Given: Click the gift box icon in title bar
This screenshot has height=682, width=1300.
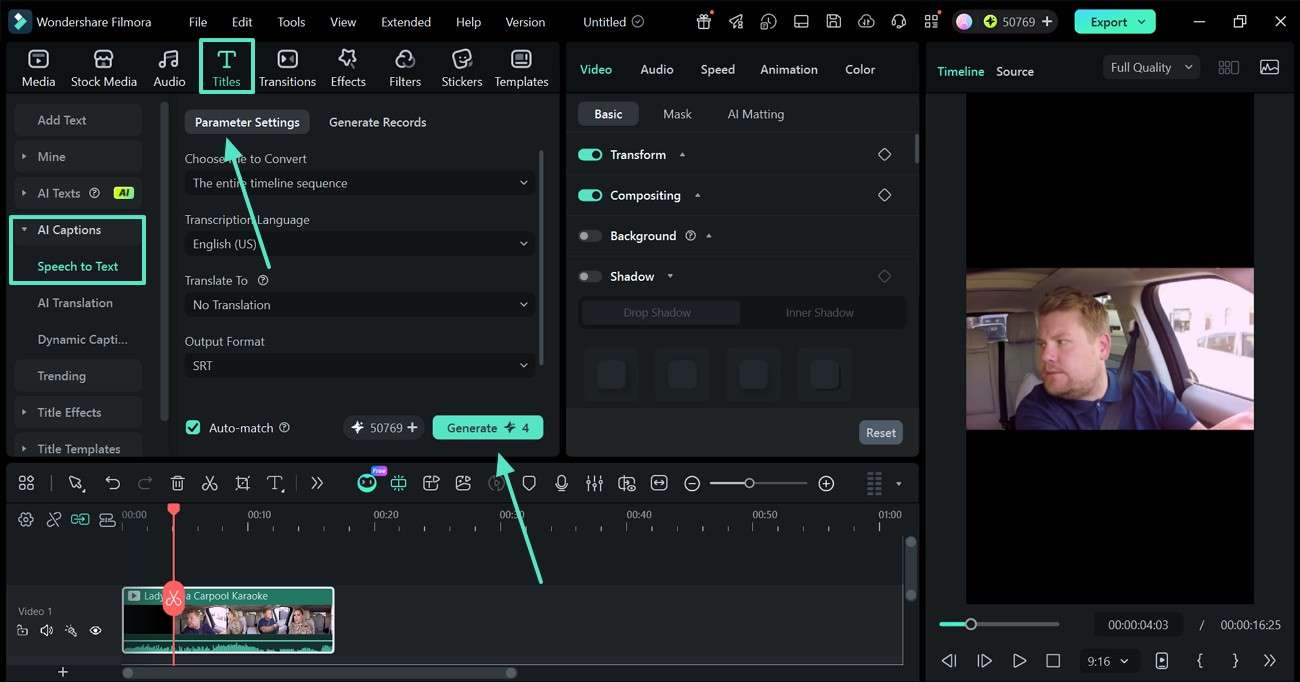Looking at the screenshot, I should [x=704, y=21].
